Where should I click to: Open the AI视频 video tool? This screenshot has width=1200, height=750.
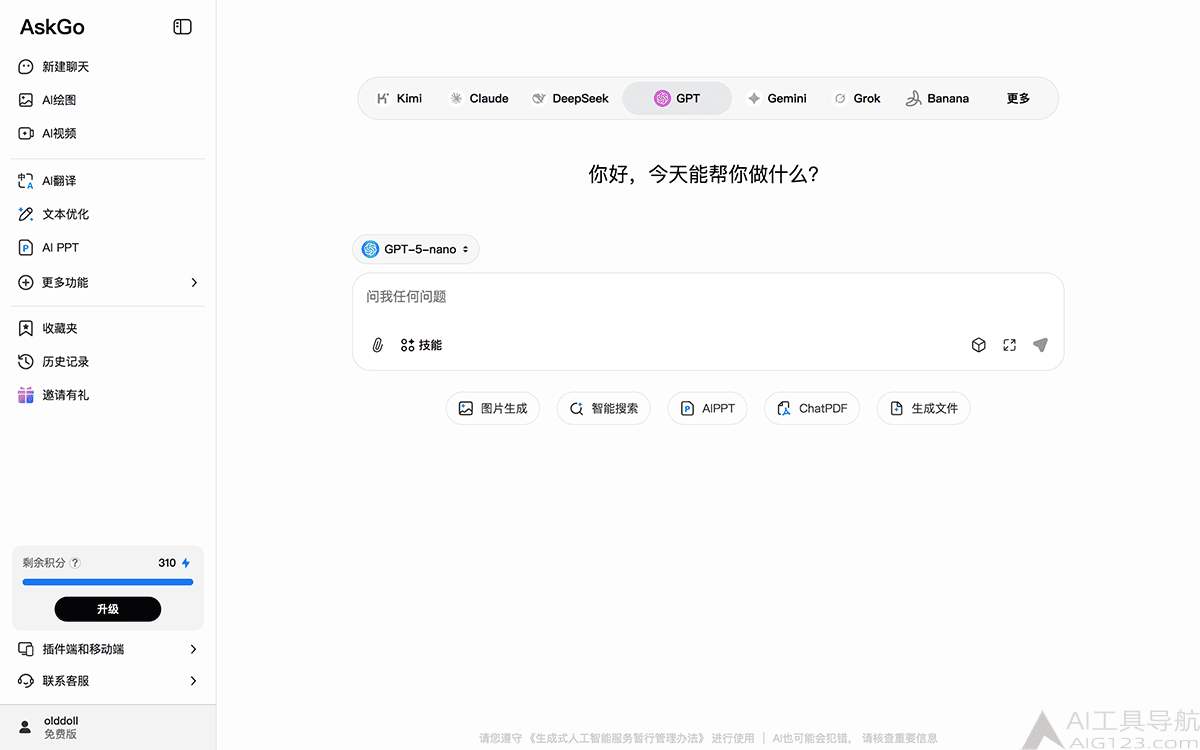click(107, 133)
